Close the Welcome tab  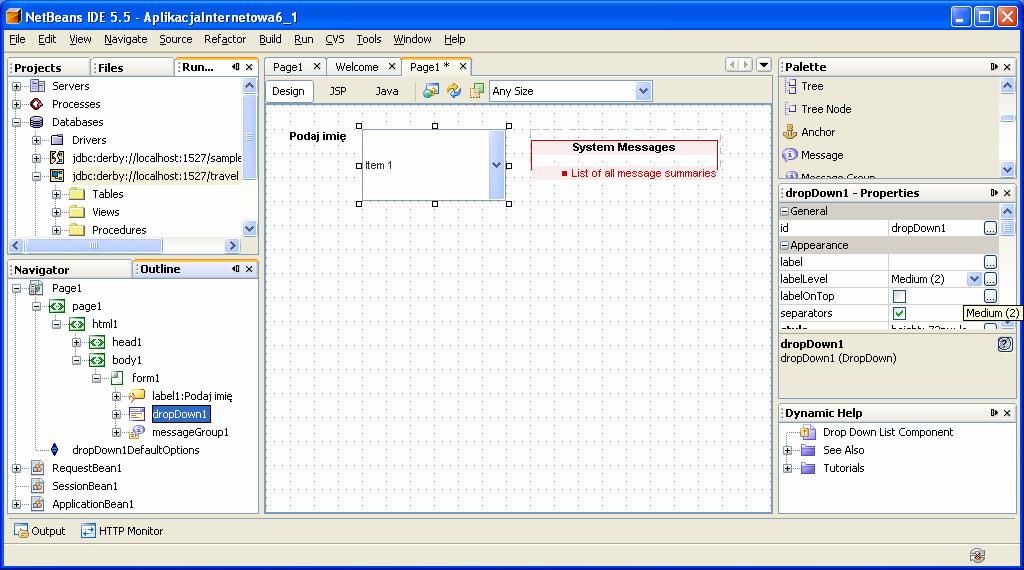392,66
